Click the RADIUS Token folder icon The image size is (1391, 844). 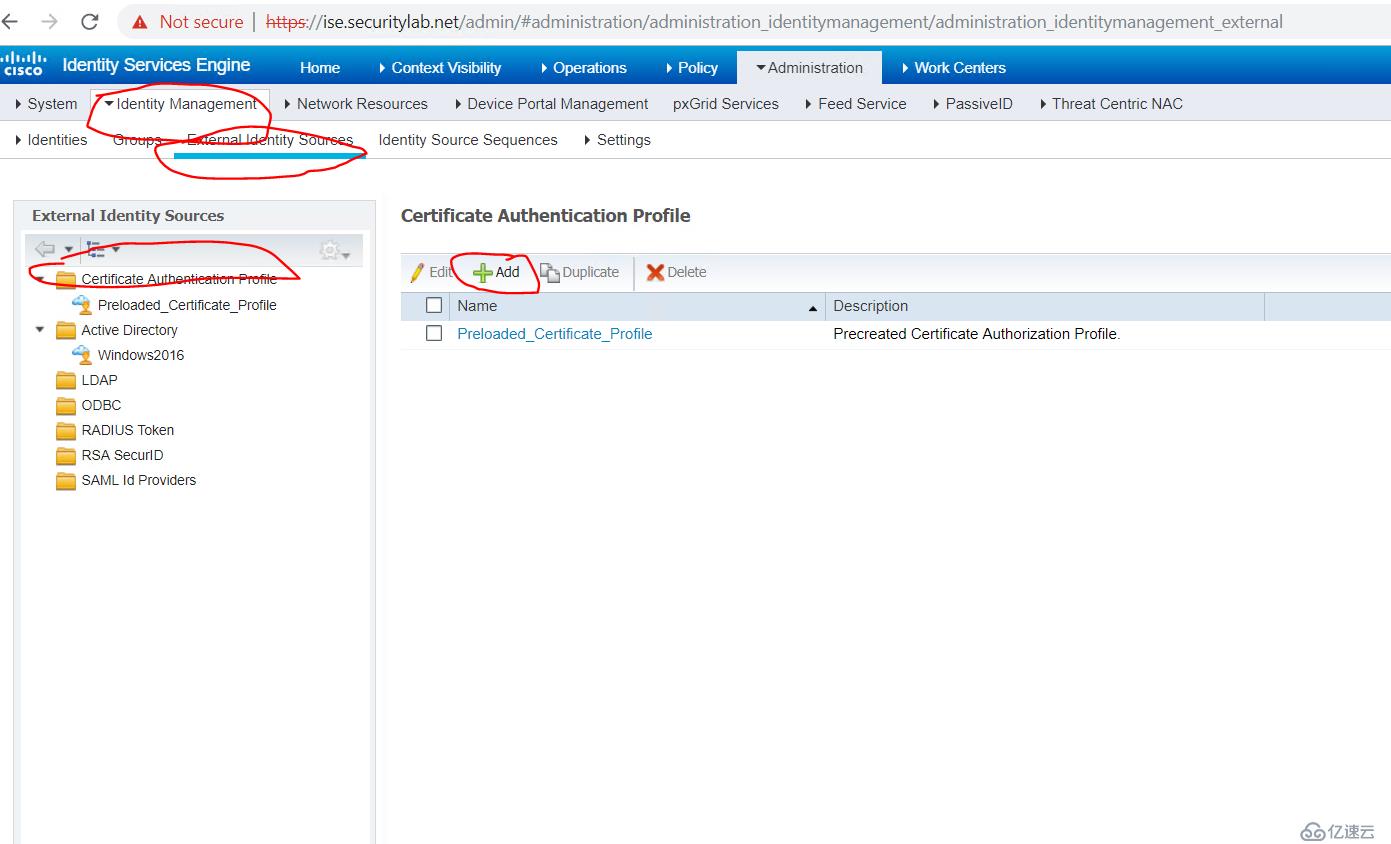66,430
